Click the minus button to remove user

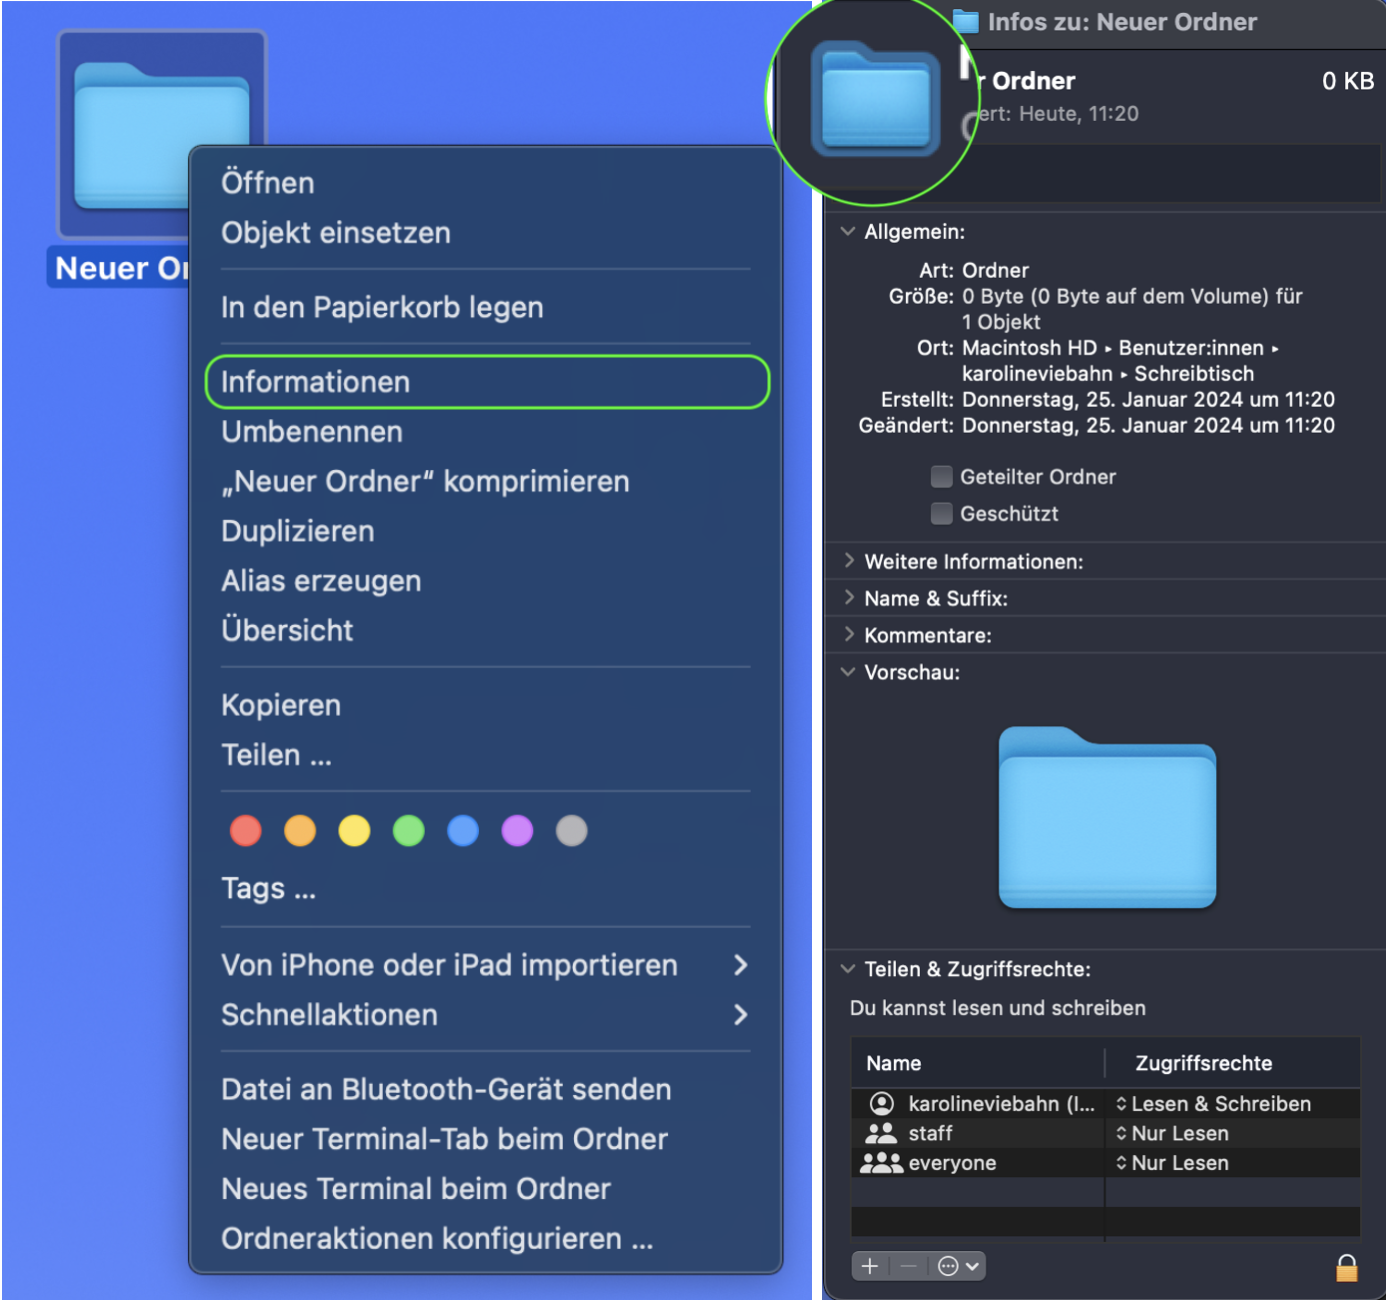coord(908,1266)
